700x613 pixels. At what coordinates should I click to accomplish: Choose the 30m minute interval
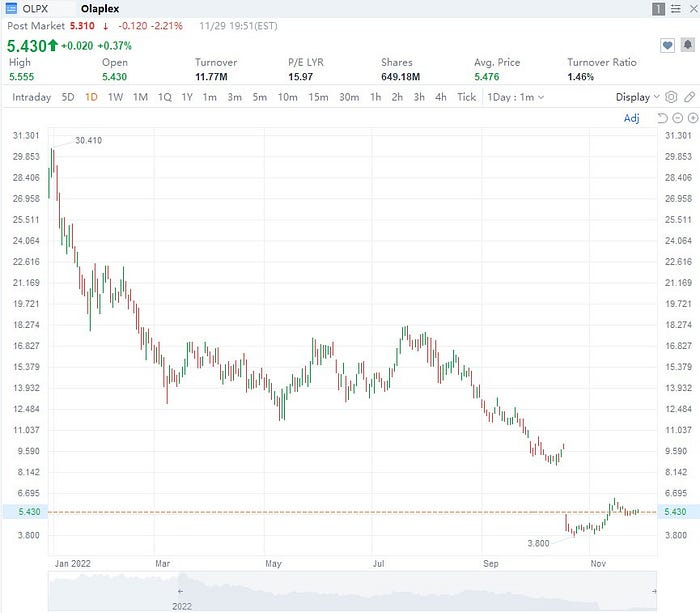[349, 97]
